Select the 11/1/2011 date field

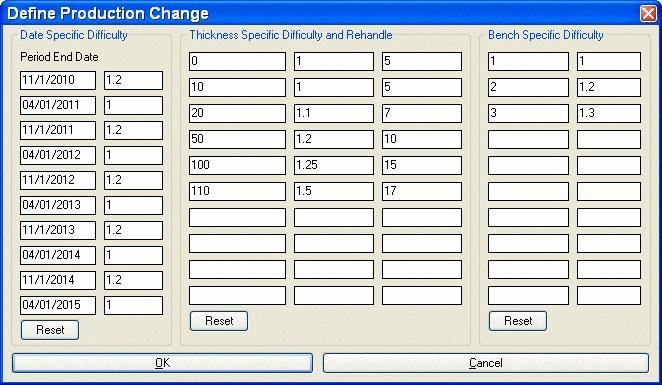pyautogui.click(x=58, y=130)
